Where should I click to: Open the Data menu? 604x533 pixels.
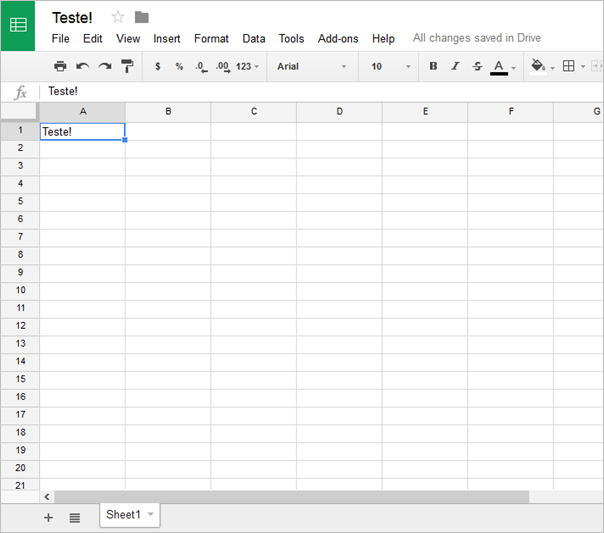click(253, 39)
